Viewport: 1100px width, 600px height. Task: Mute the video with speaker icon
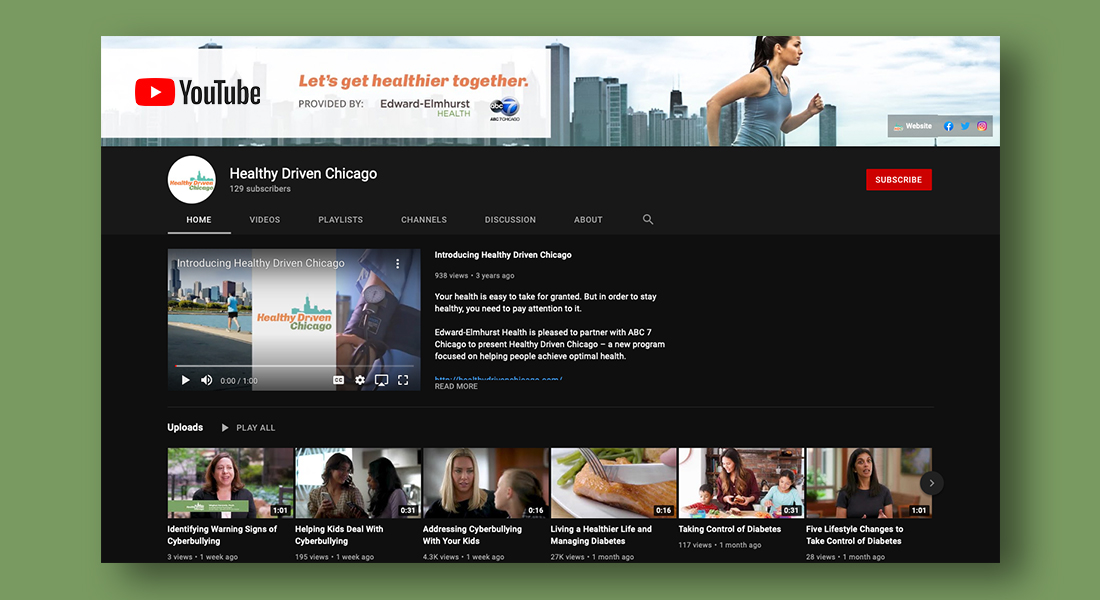pos(207,380)
